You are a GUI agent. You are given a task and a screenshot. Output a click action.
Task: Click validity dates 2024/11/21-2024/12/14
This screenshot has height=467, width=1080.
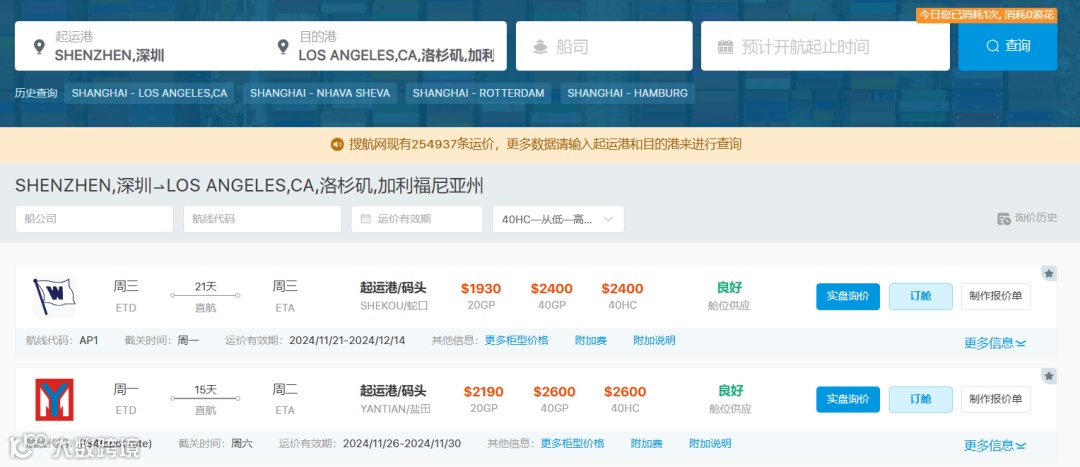point(347,340)
